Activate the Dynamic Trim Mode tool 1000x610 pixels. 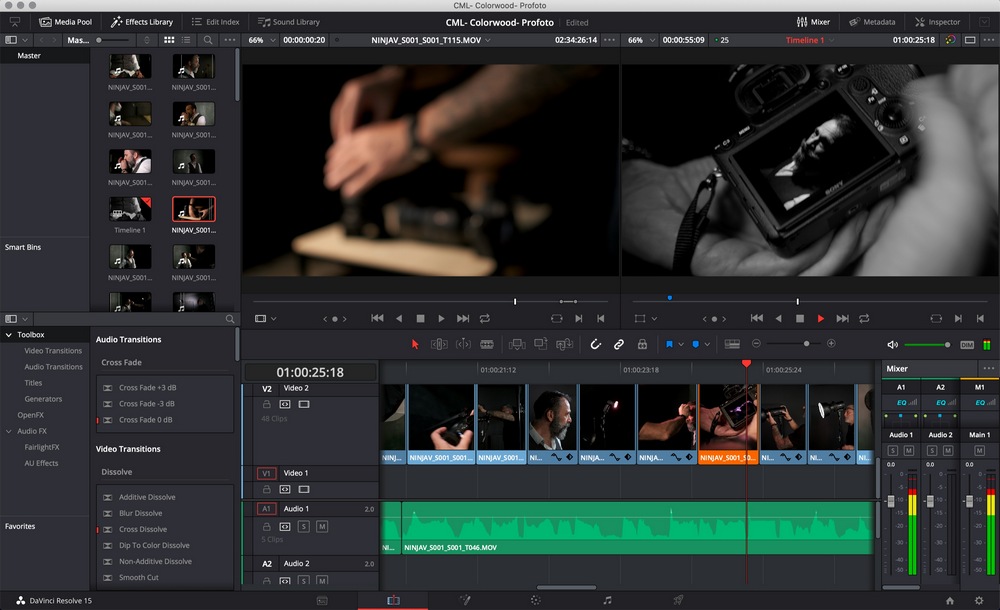[463, 345]
